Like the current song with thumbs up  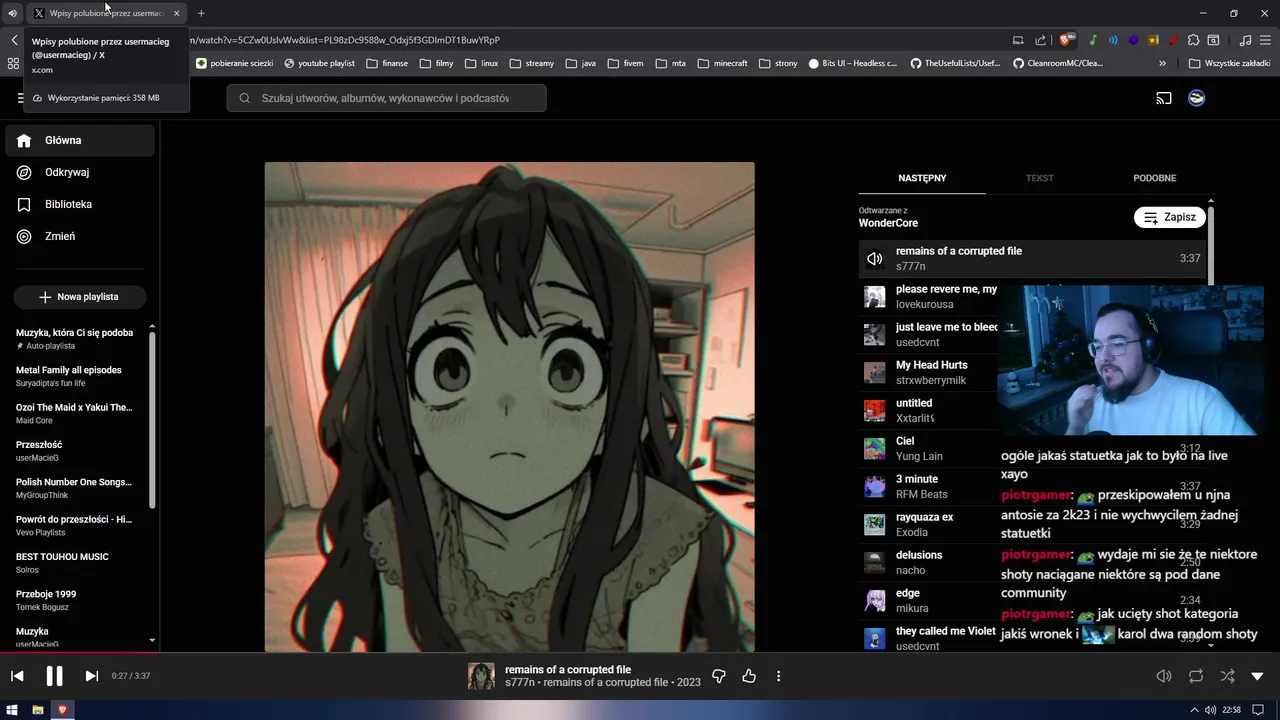coord(749,676)
